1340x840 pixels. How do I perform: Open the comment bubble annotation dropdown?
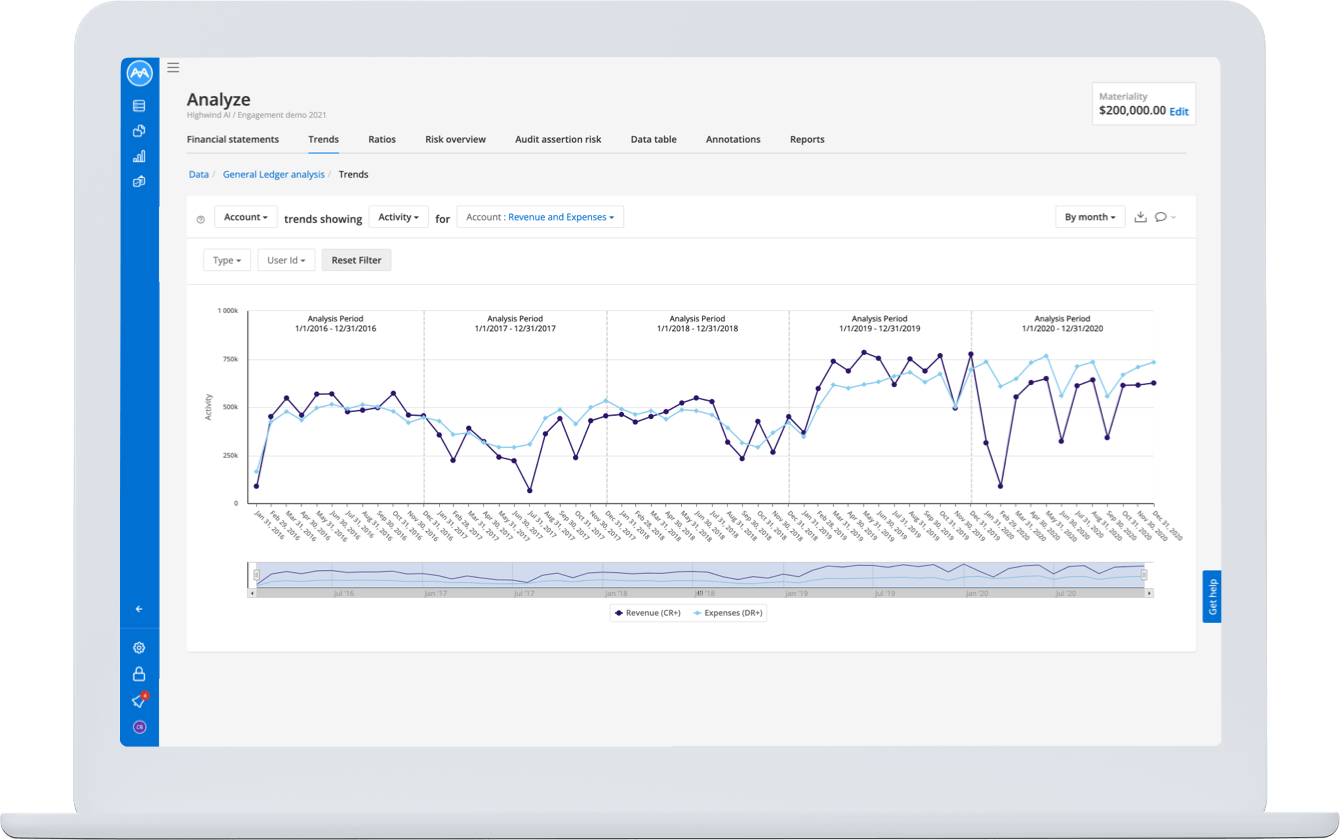[x=1165, y=217]
